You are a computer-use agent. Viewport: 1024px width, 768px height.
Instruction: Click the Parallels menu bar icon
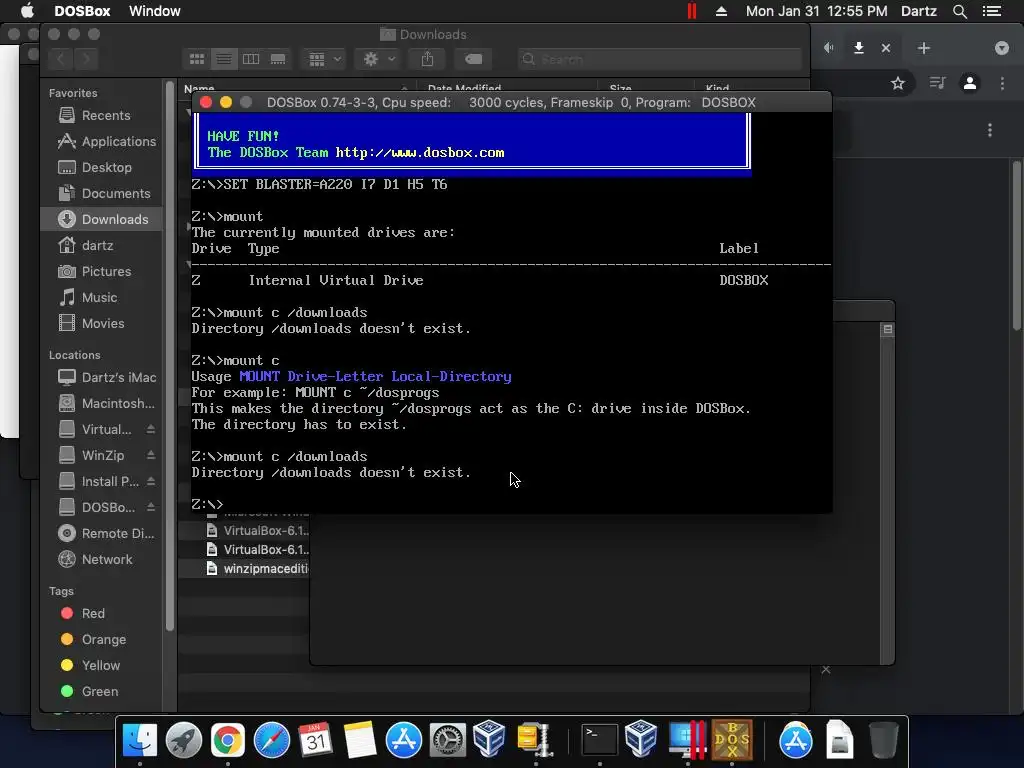692,11
